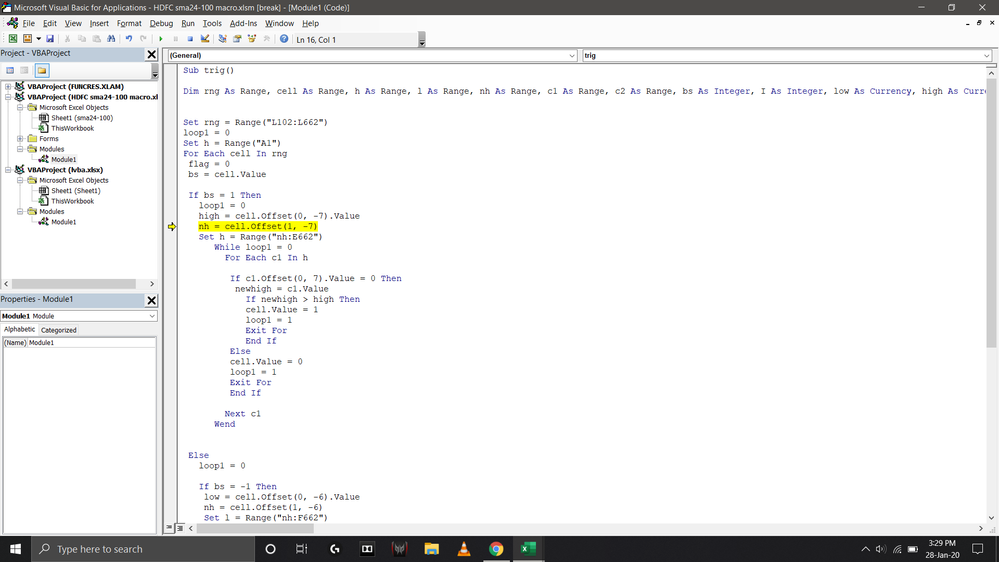Click the Redo arrow icon
The image size is (999, 562).
click(x=143, y=39)
